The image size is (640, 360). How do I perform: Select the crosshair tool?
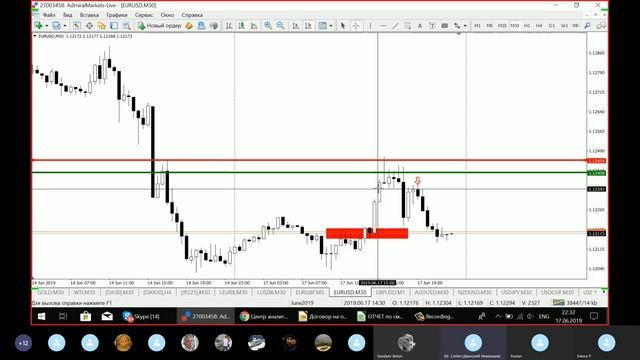(x=356, y=26)
